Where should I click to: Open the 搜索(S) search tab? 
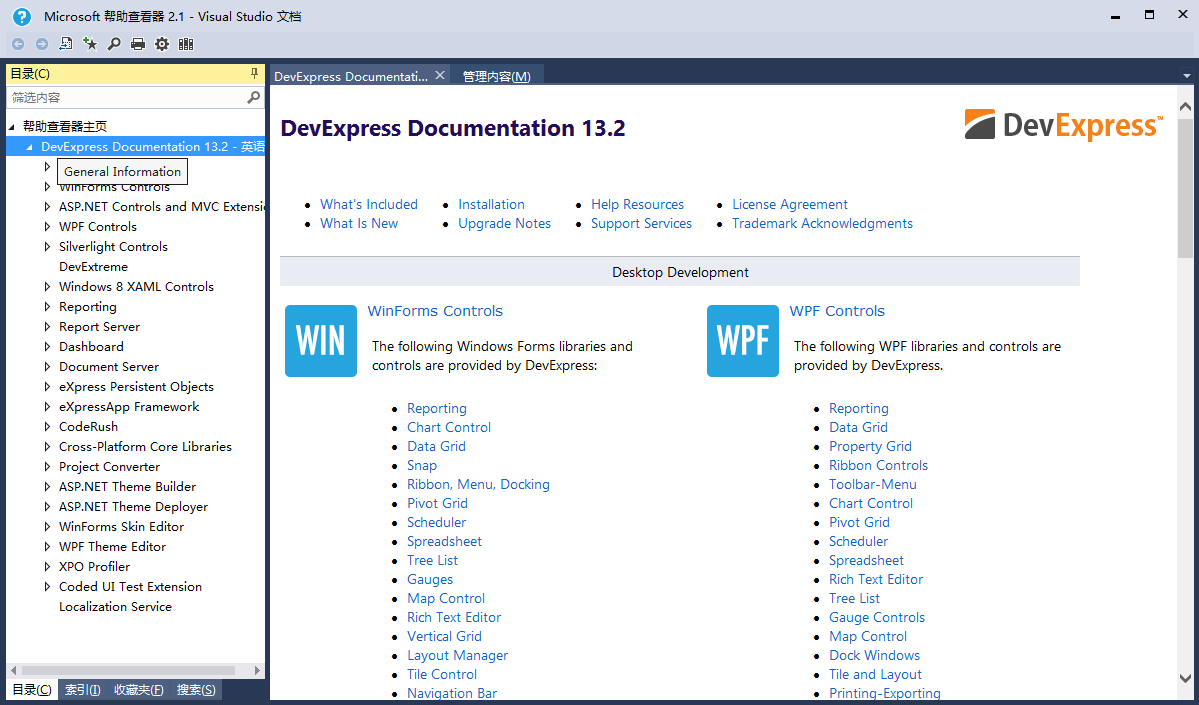(x=196, y=690)
